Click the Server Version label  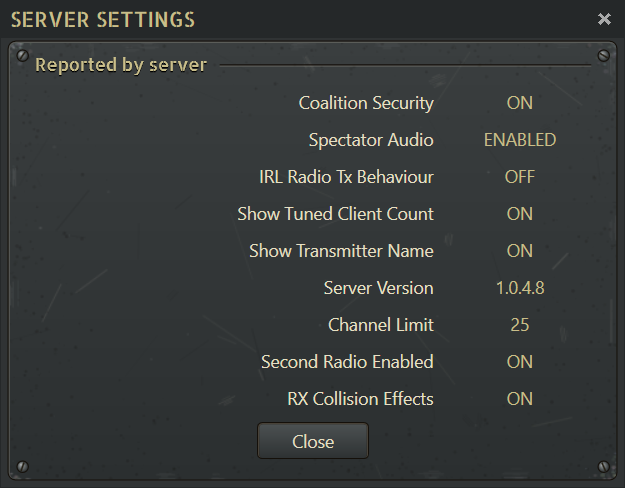378,288
